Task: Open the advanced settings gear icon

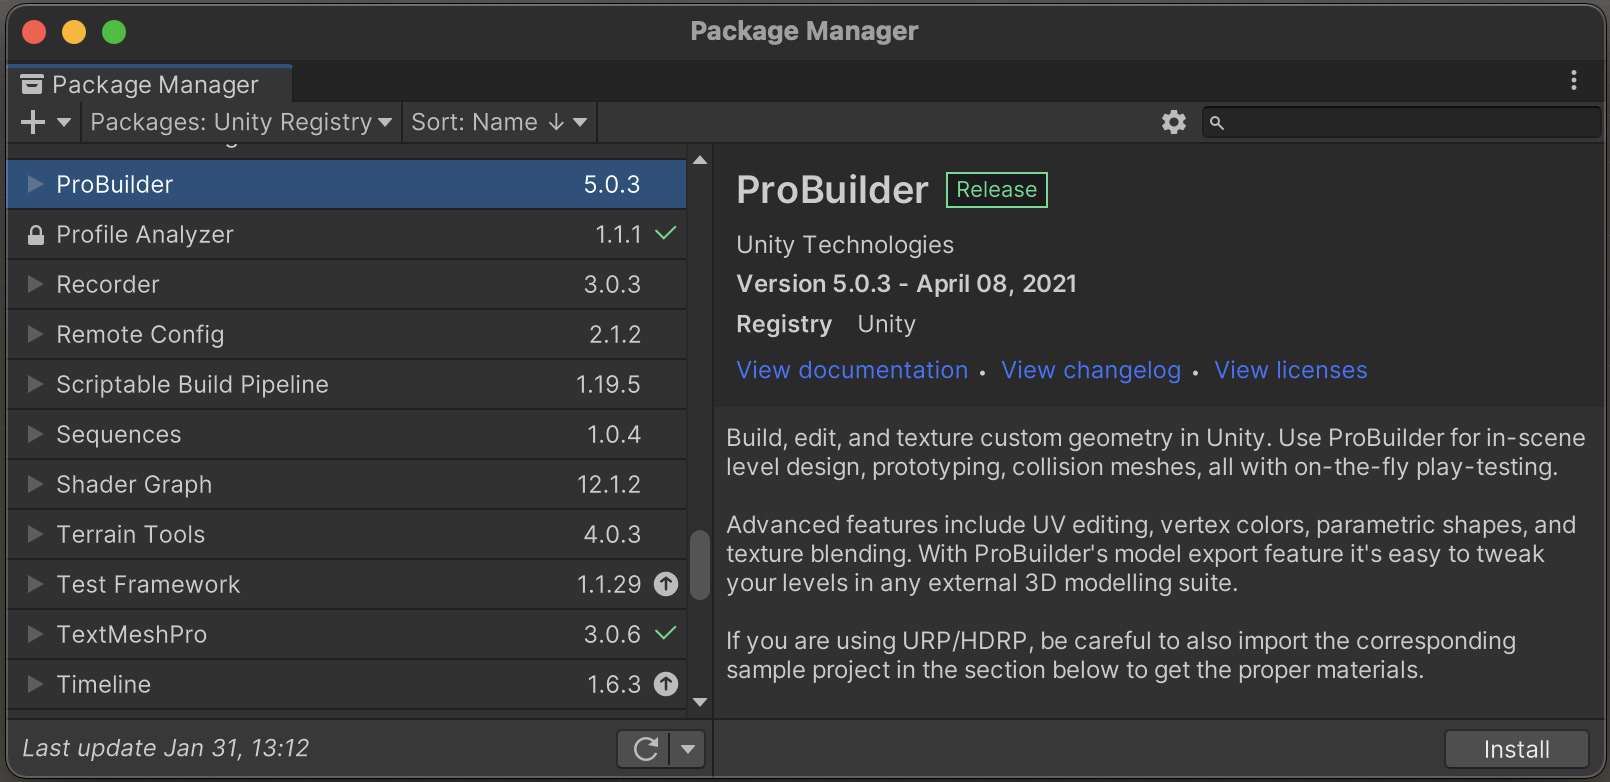Action: point(1173,122)
